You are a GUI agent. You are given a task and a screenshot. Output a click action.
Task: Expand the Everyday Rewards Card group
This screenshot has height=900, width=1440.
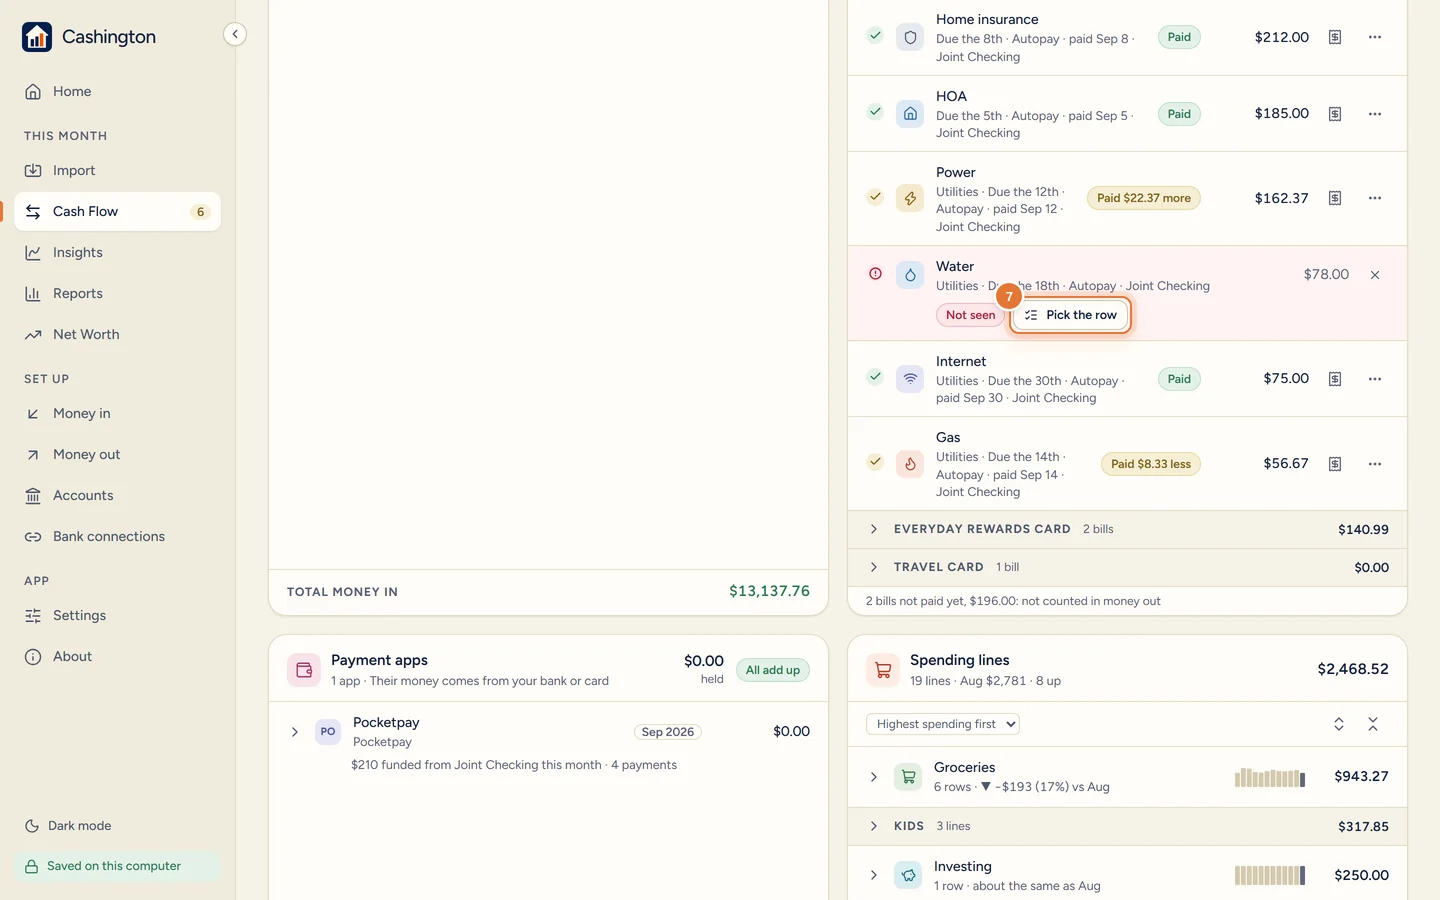click(874, 529)
